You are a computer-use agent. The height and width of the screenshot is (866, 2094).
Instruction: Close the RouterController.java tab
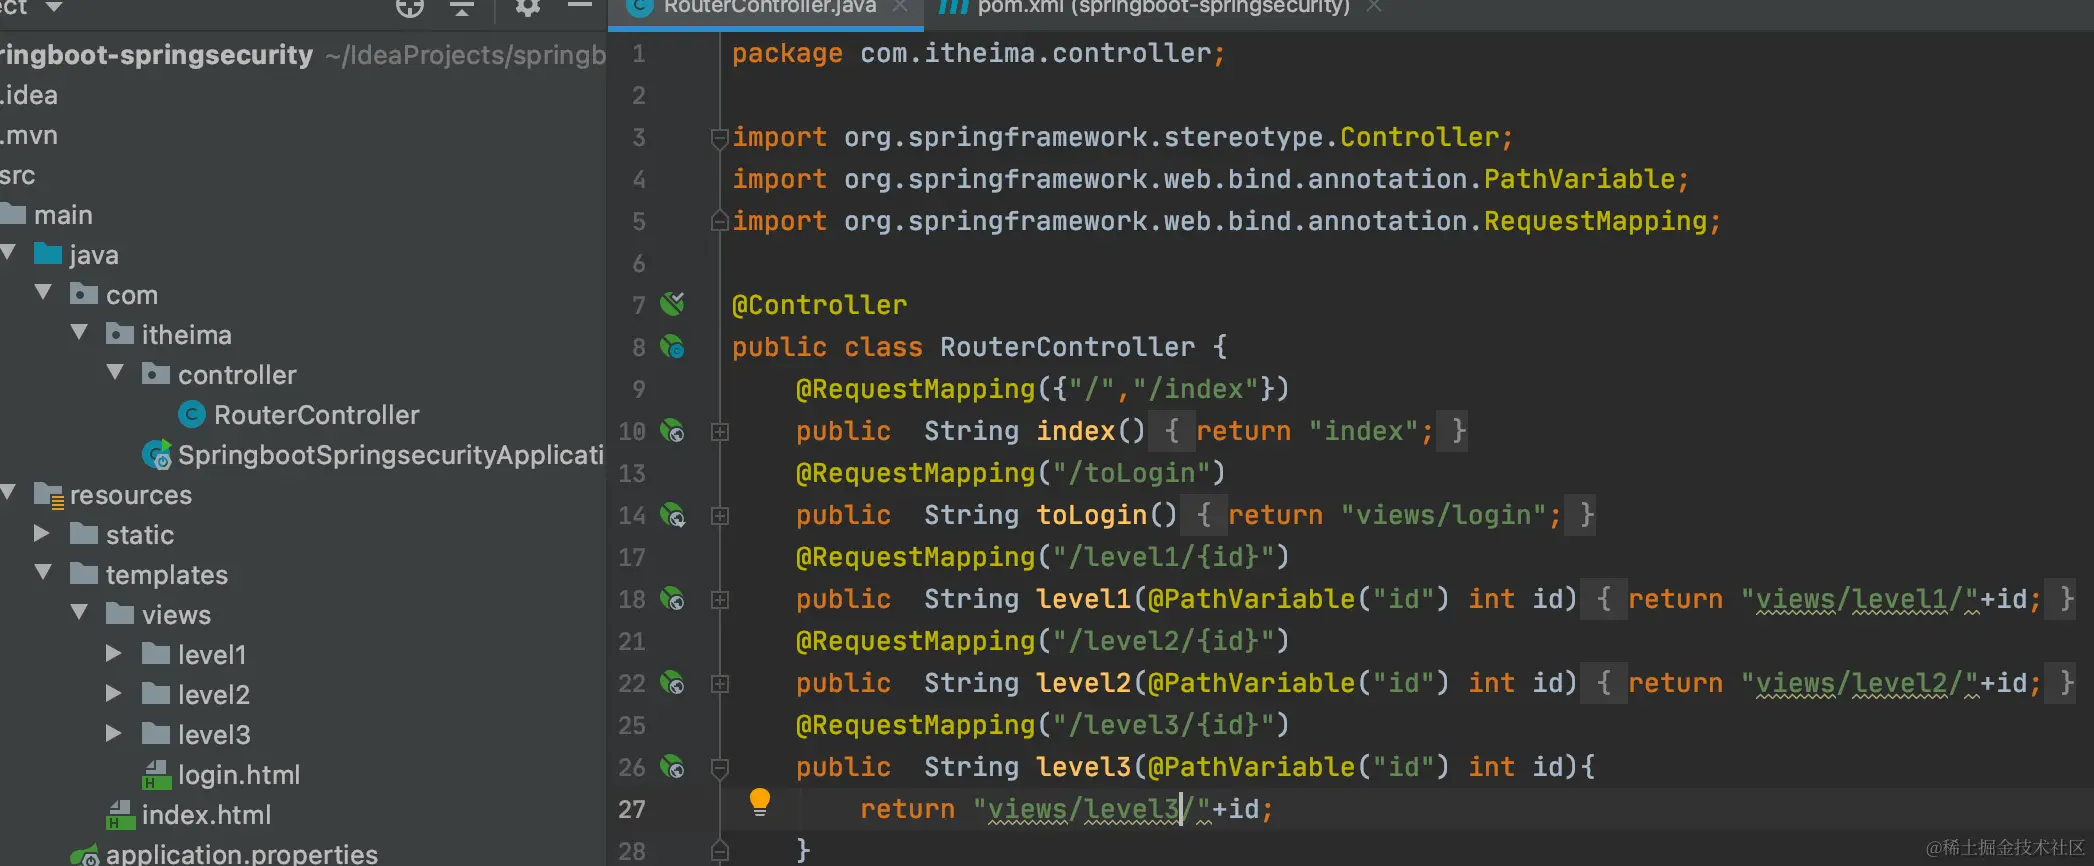[x=900, y=7]
